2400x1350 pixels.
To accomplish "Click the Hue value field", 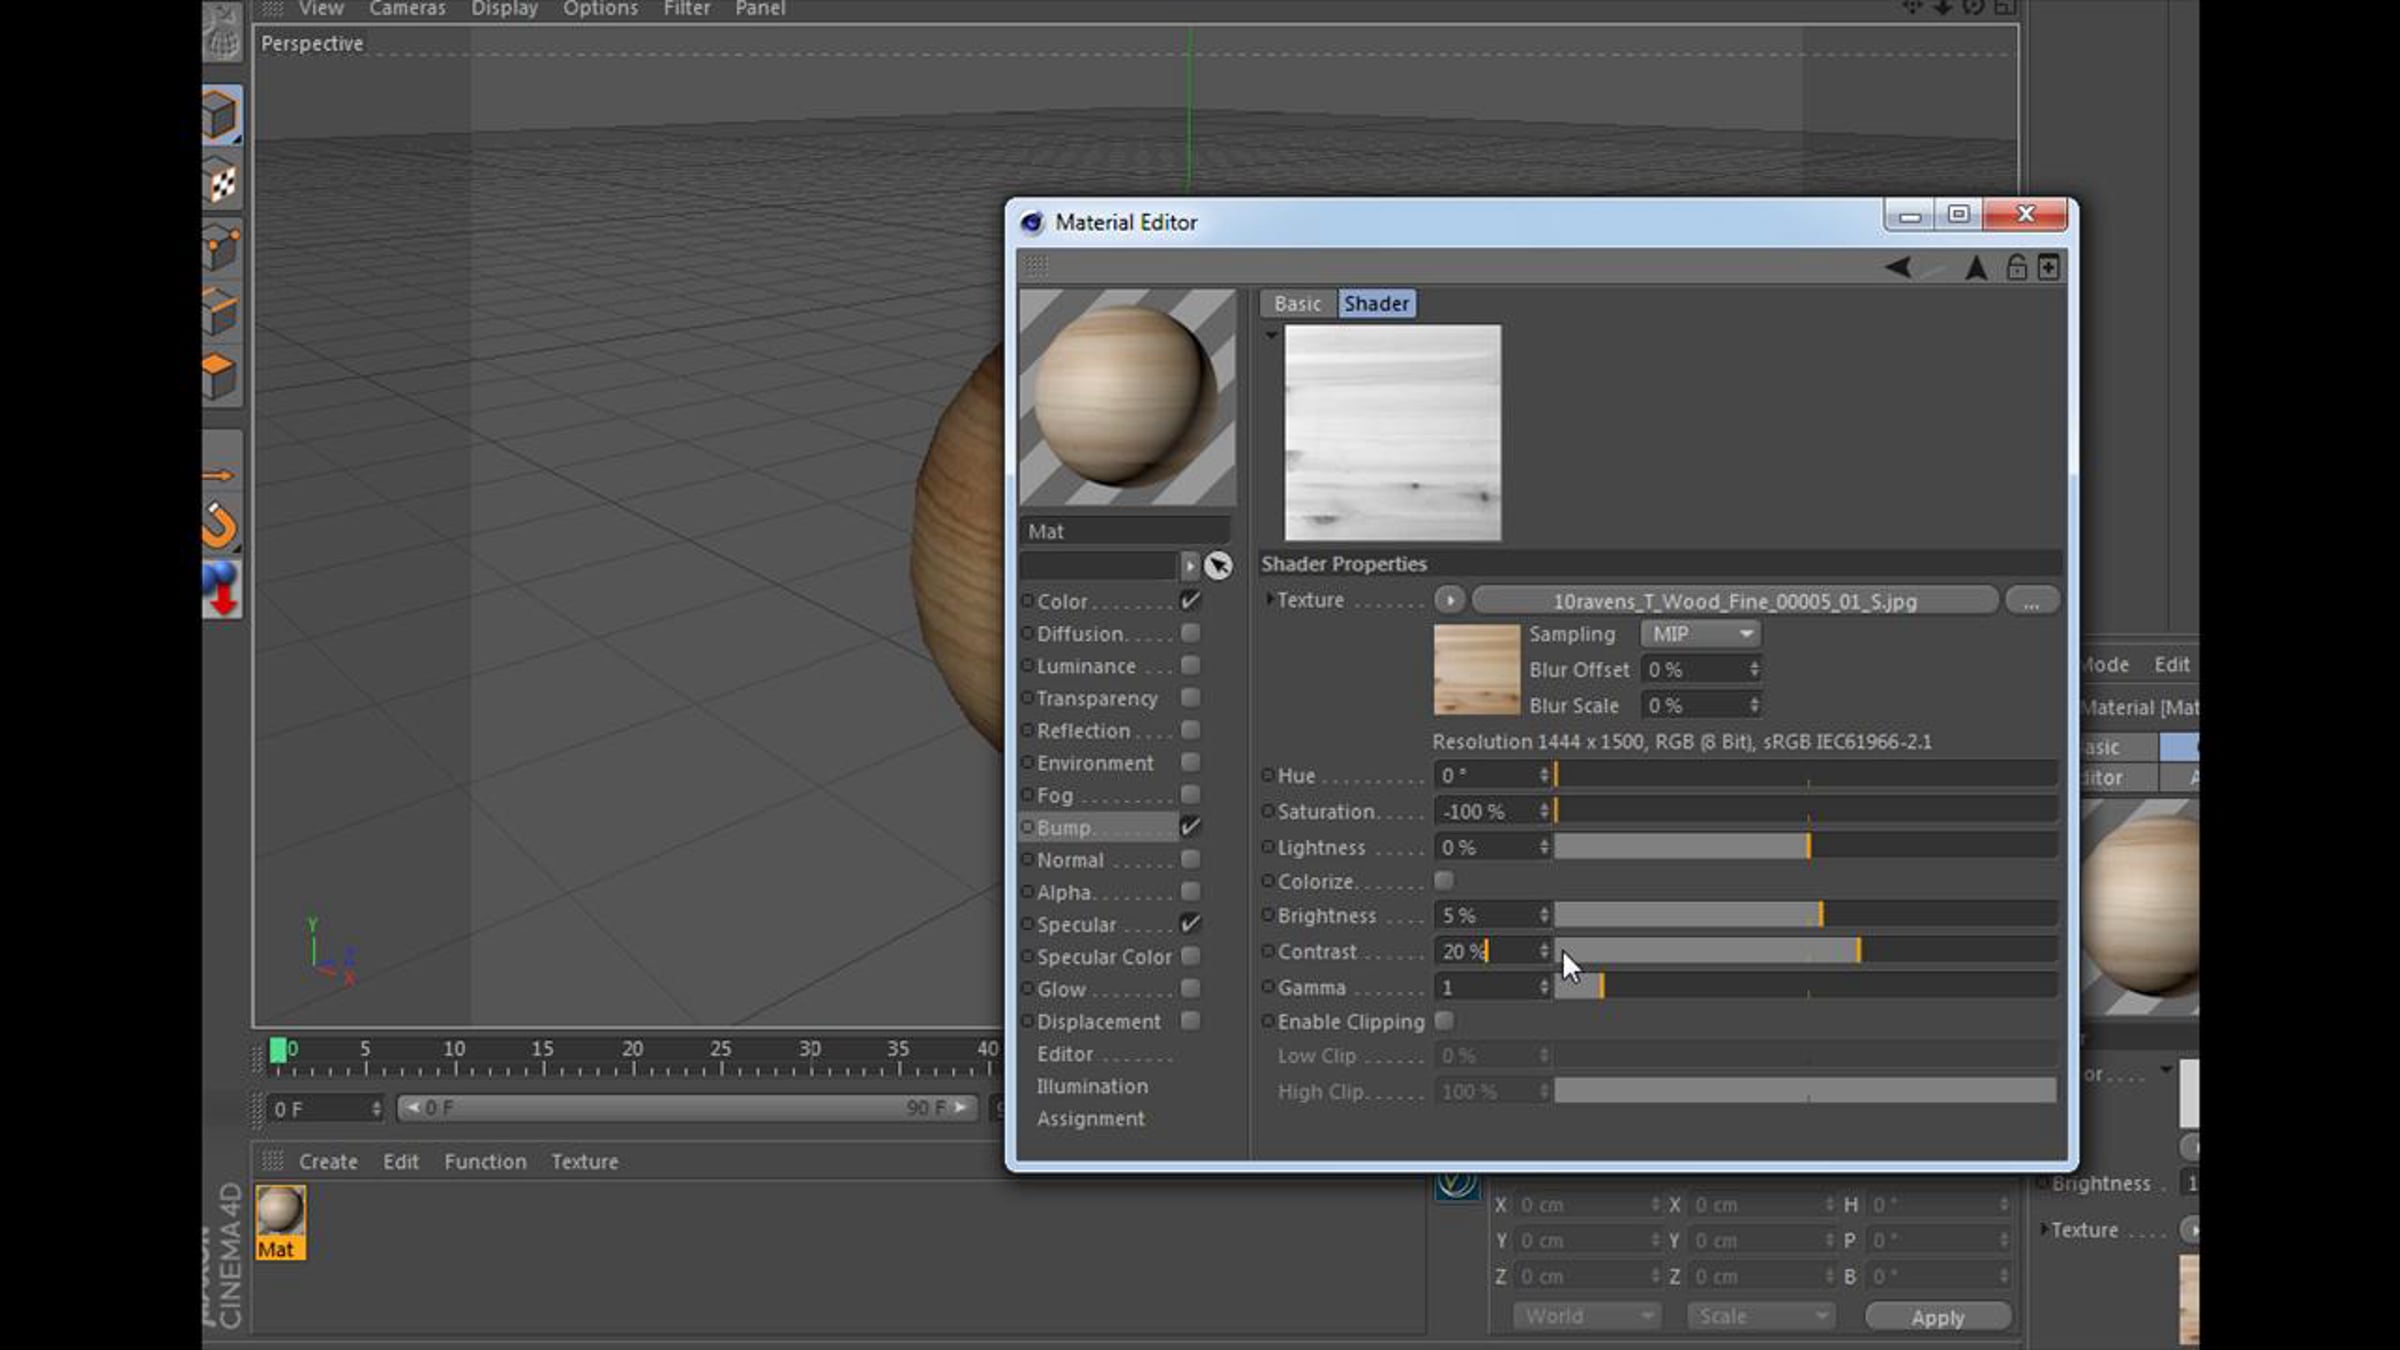I will tap(1486, 775).
